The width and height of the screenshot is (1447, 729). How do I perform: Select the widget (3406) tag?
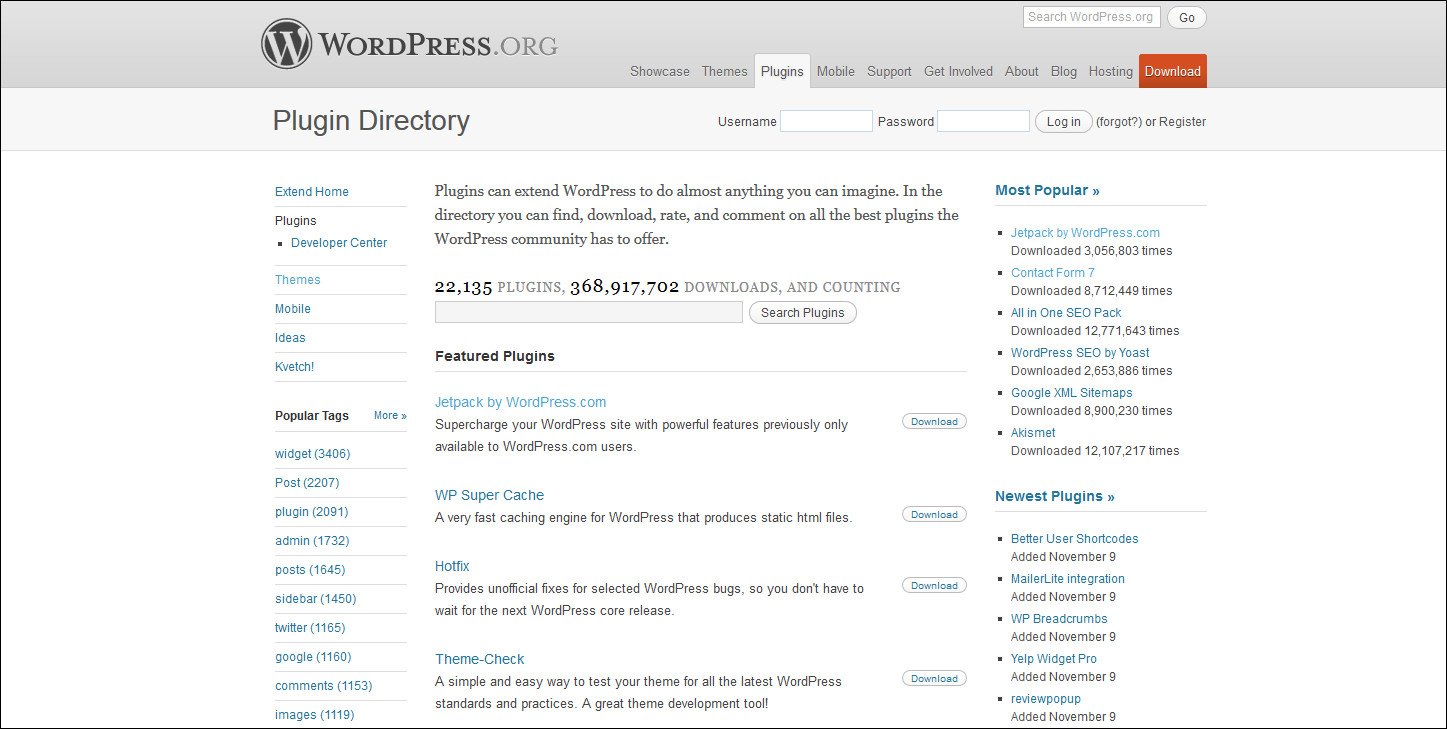(x=313, y=454)
